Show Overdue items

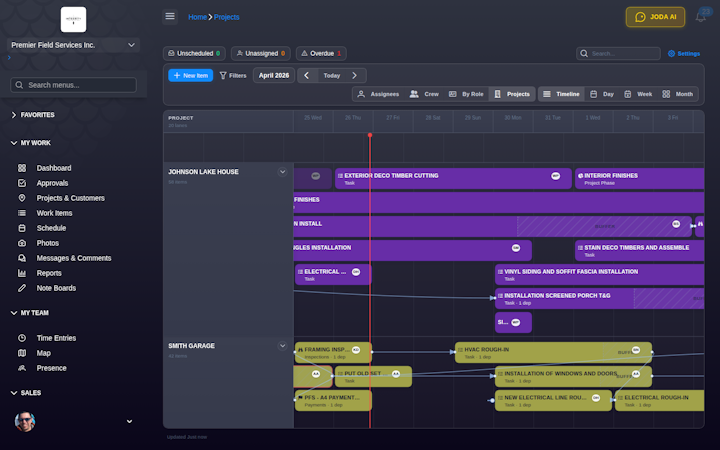click(x=321, y=53)
